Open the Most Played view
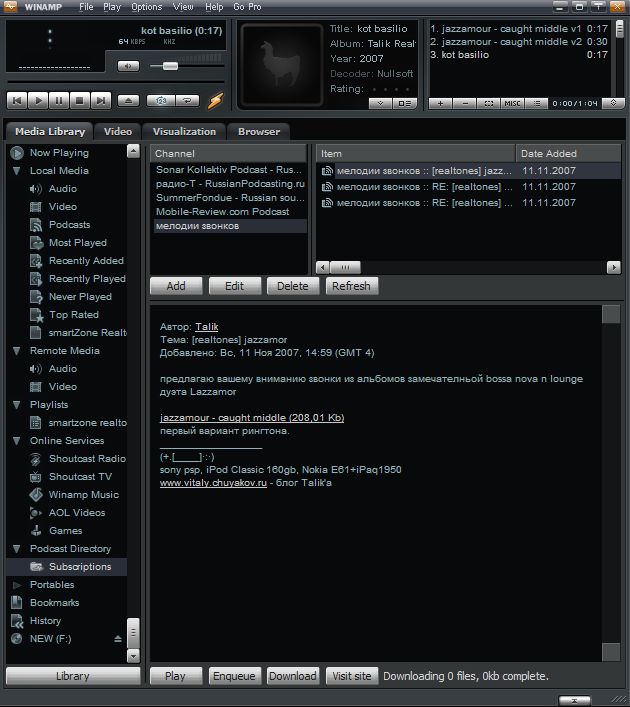 (78, 243)
